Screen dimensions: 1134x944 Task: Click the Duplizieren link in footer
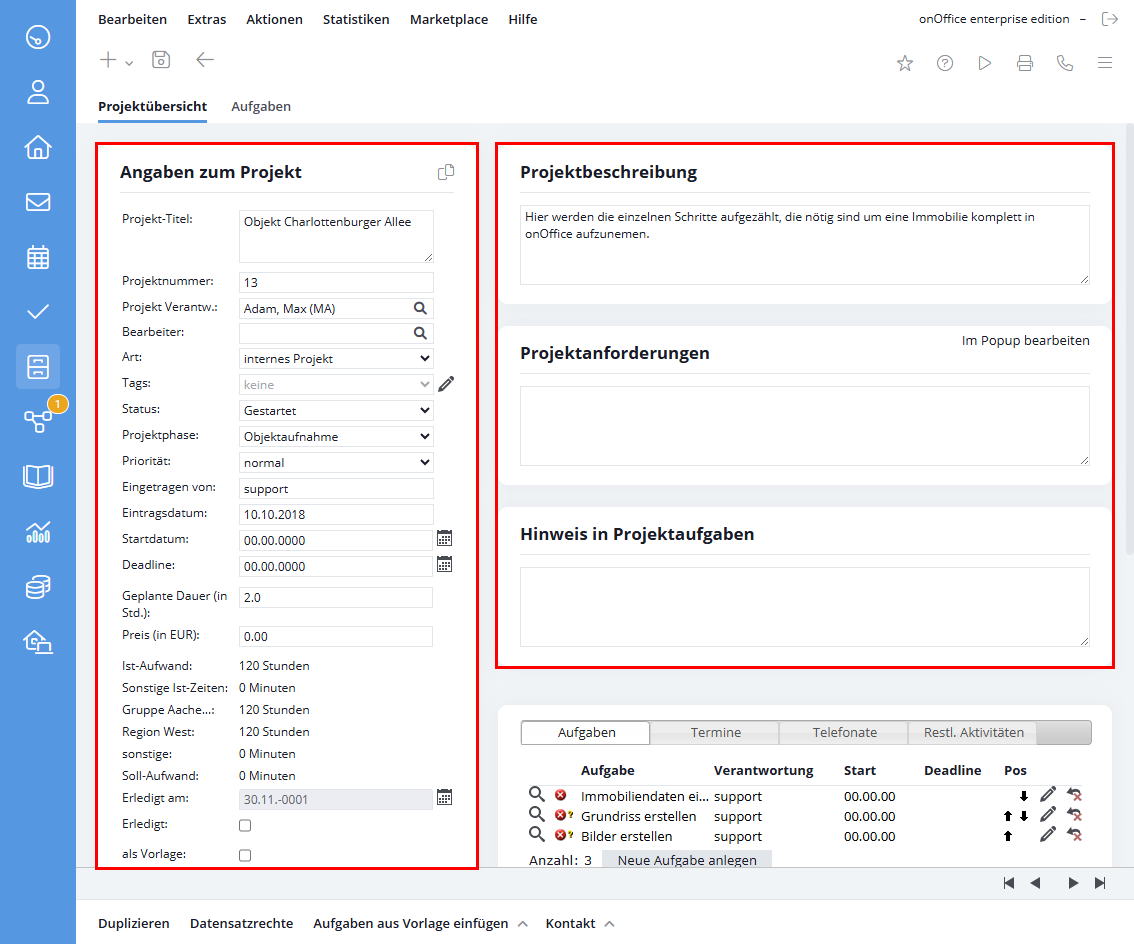pyautogui.click(x=133, y=923)
